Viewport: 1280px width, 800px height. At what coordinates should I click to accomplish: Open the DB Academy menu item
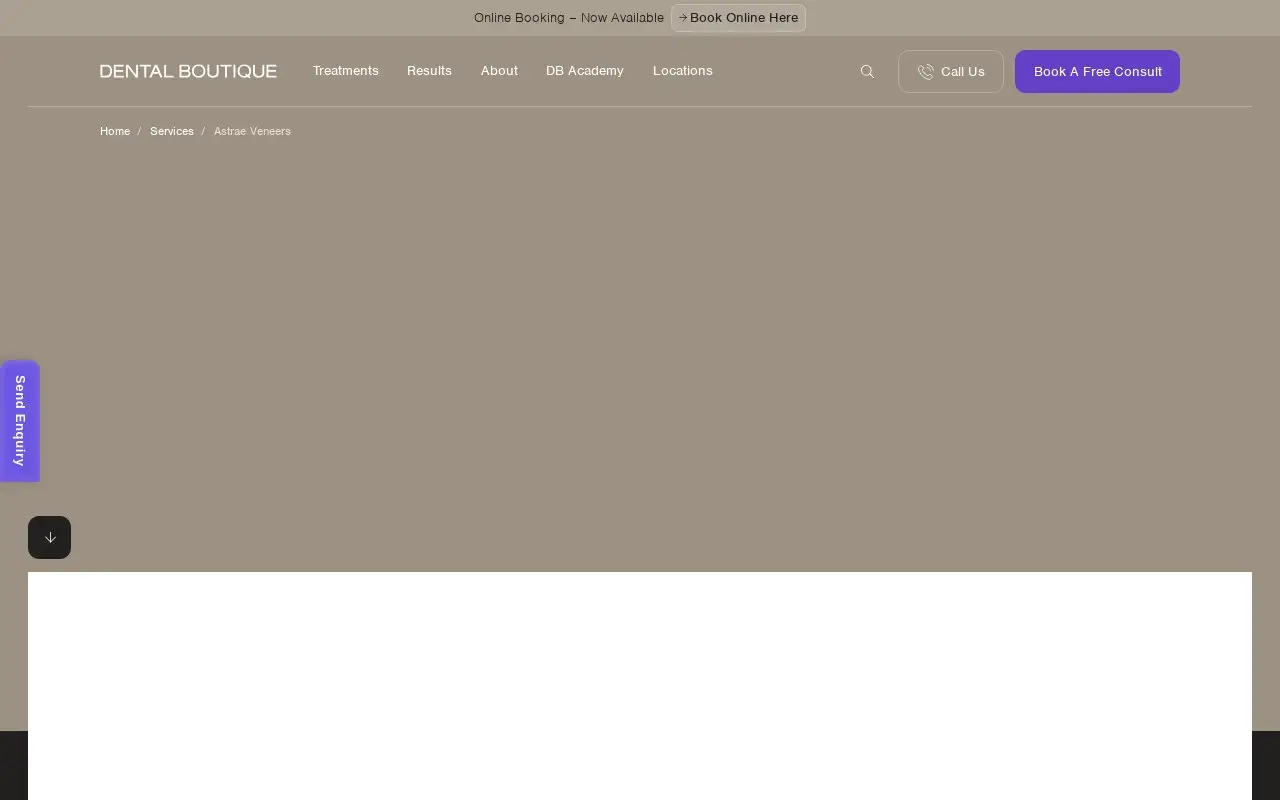(x=585, y=71)
